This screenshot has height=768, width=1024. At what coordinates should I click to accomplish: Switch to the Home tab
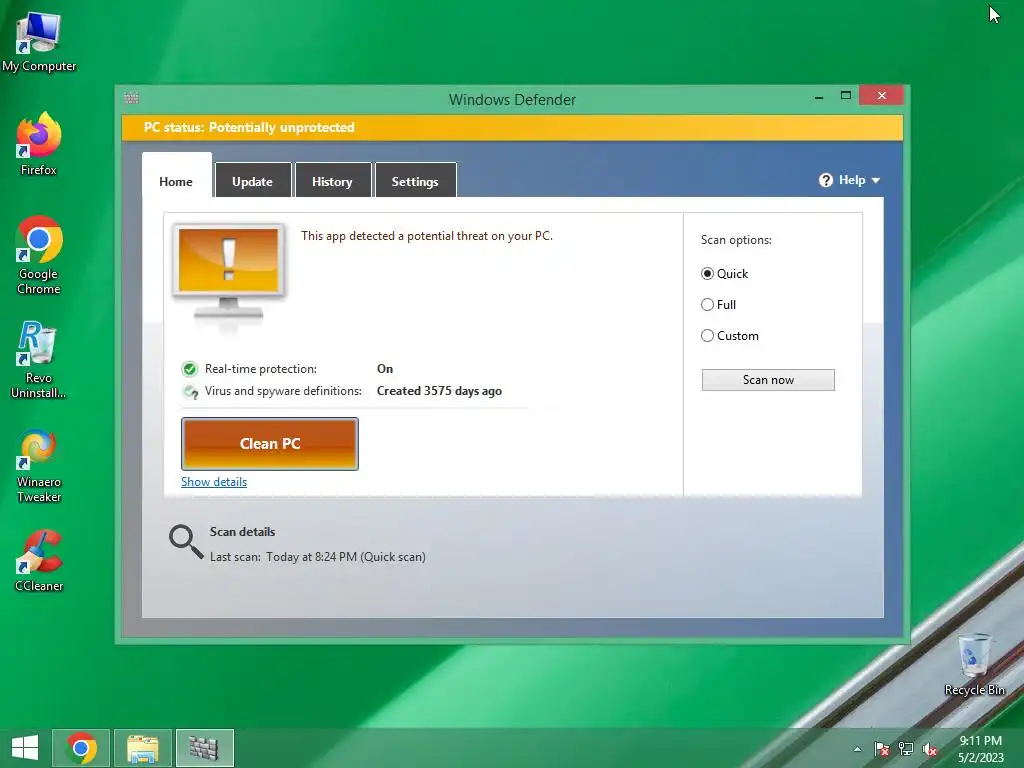(x=176, y=175)
